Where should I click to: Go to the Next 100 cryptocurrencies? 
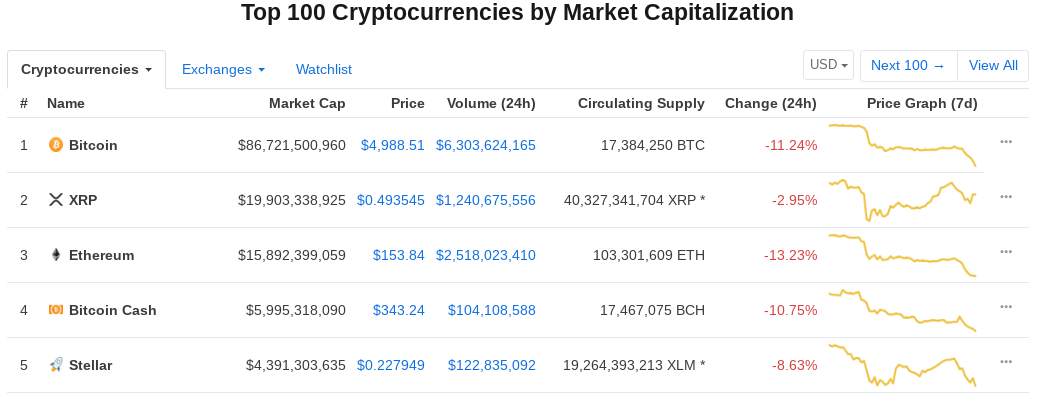[x=909, y=66]
